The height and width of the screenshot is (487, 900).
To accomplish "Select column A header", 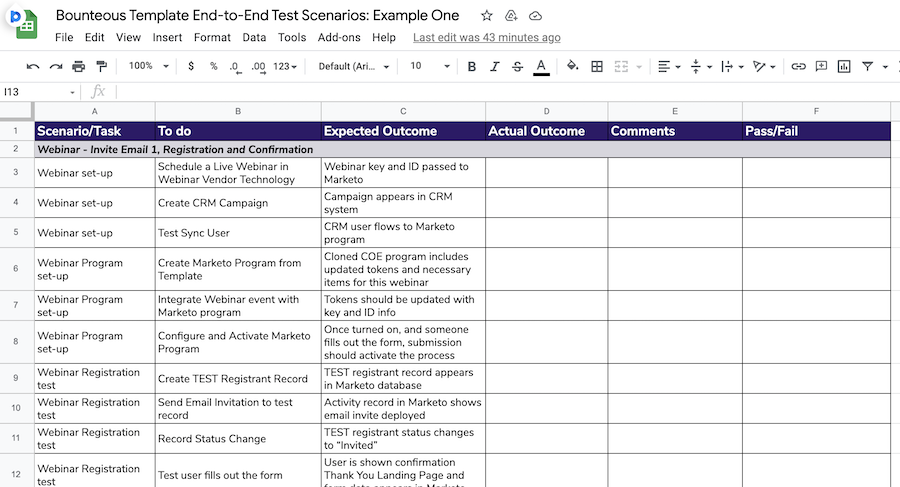I will point(95,111).
